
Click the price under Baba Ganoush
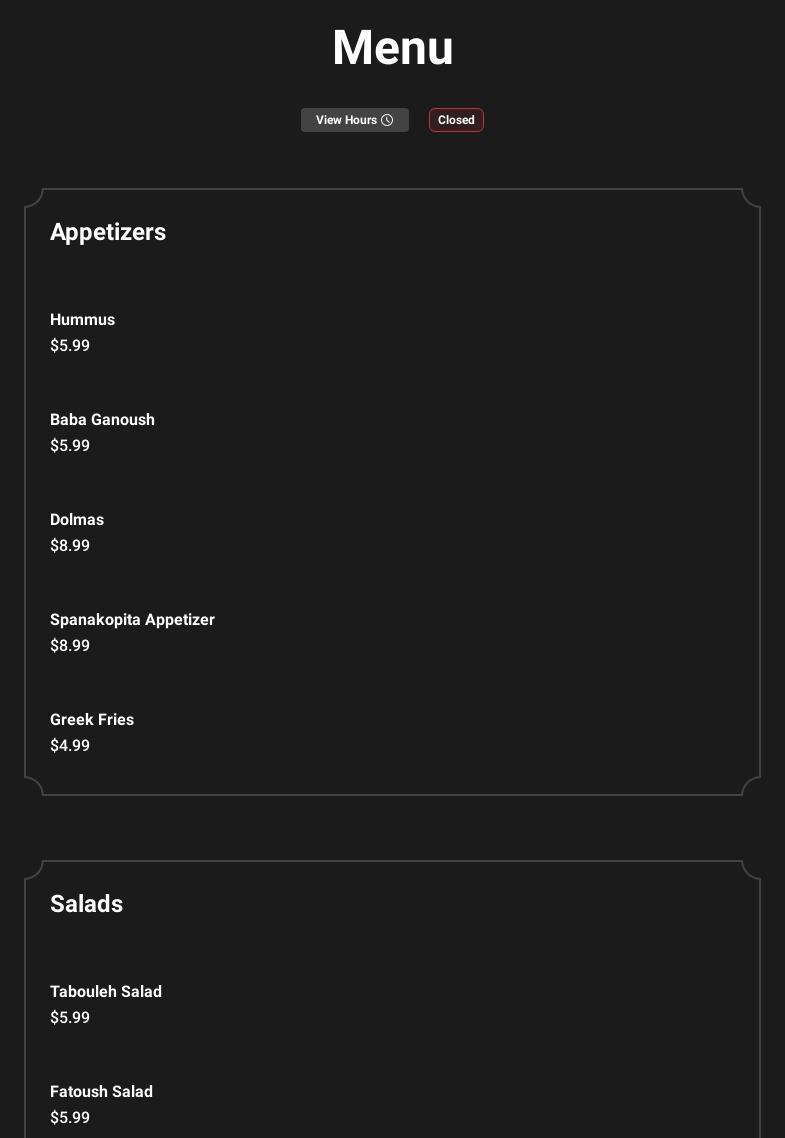[70, 446]
